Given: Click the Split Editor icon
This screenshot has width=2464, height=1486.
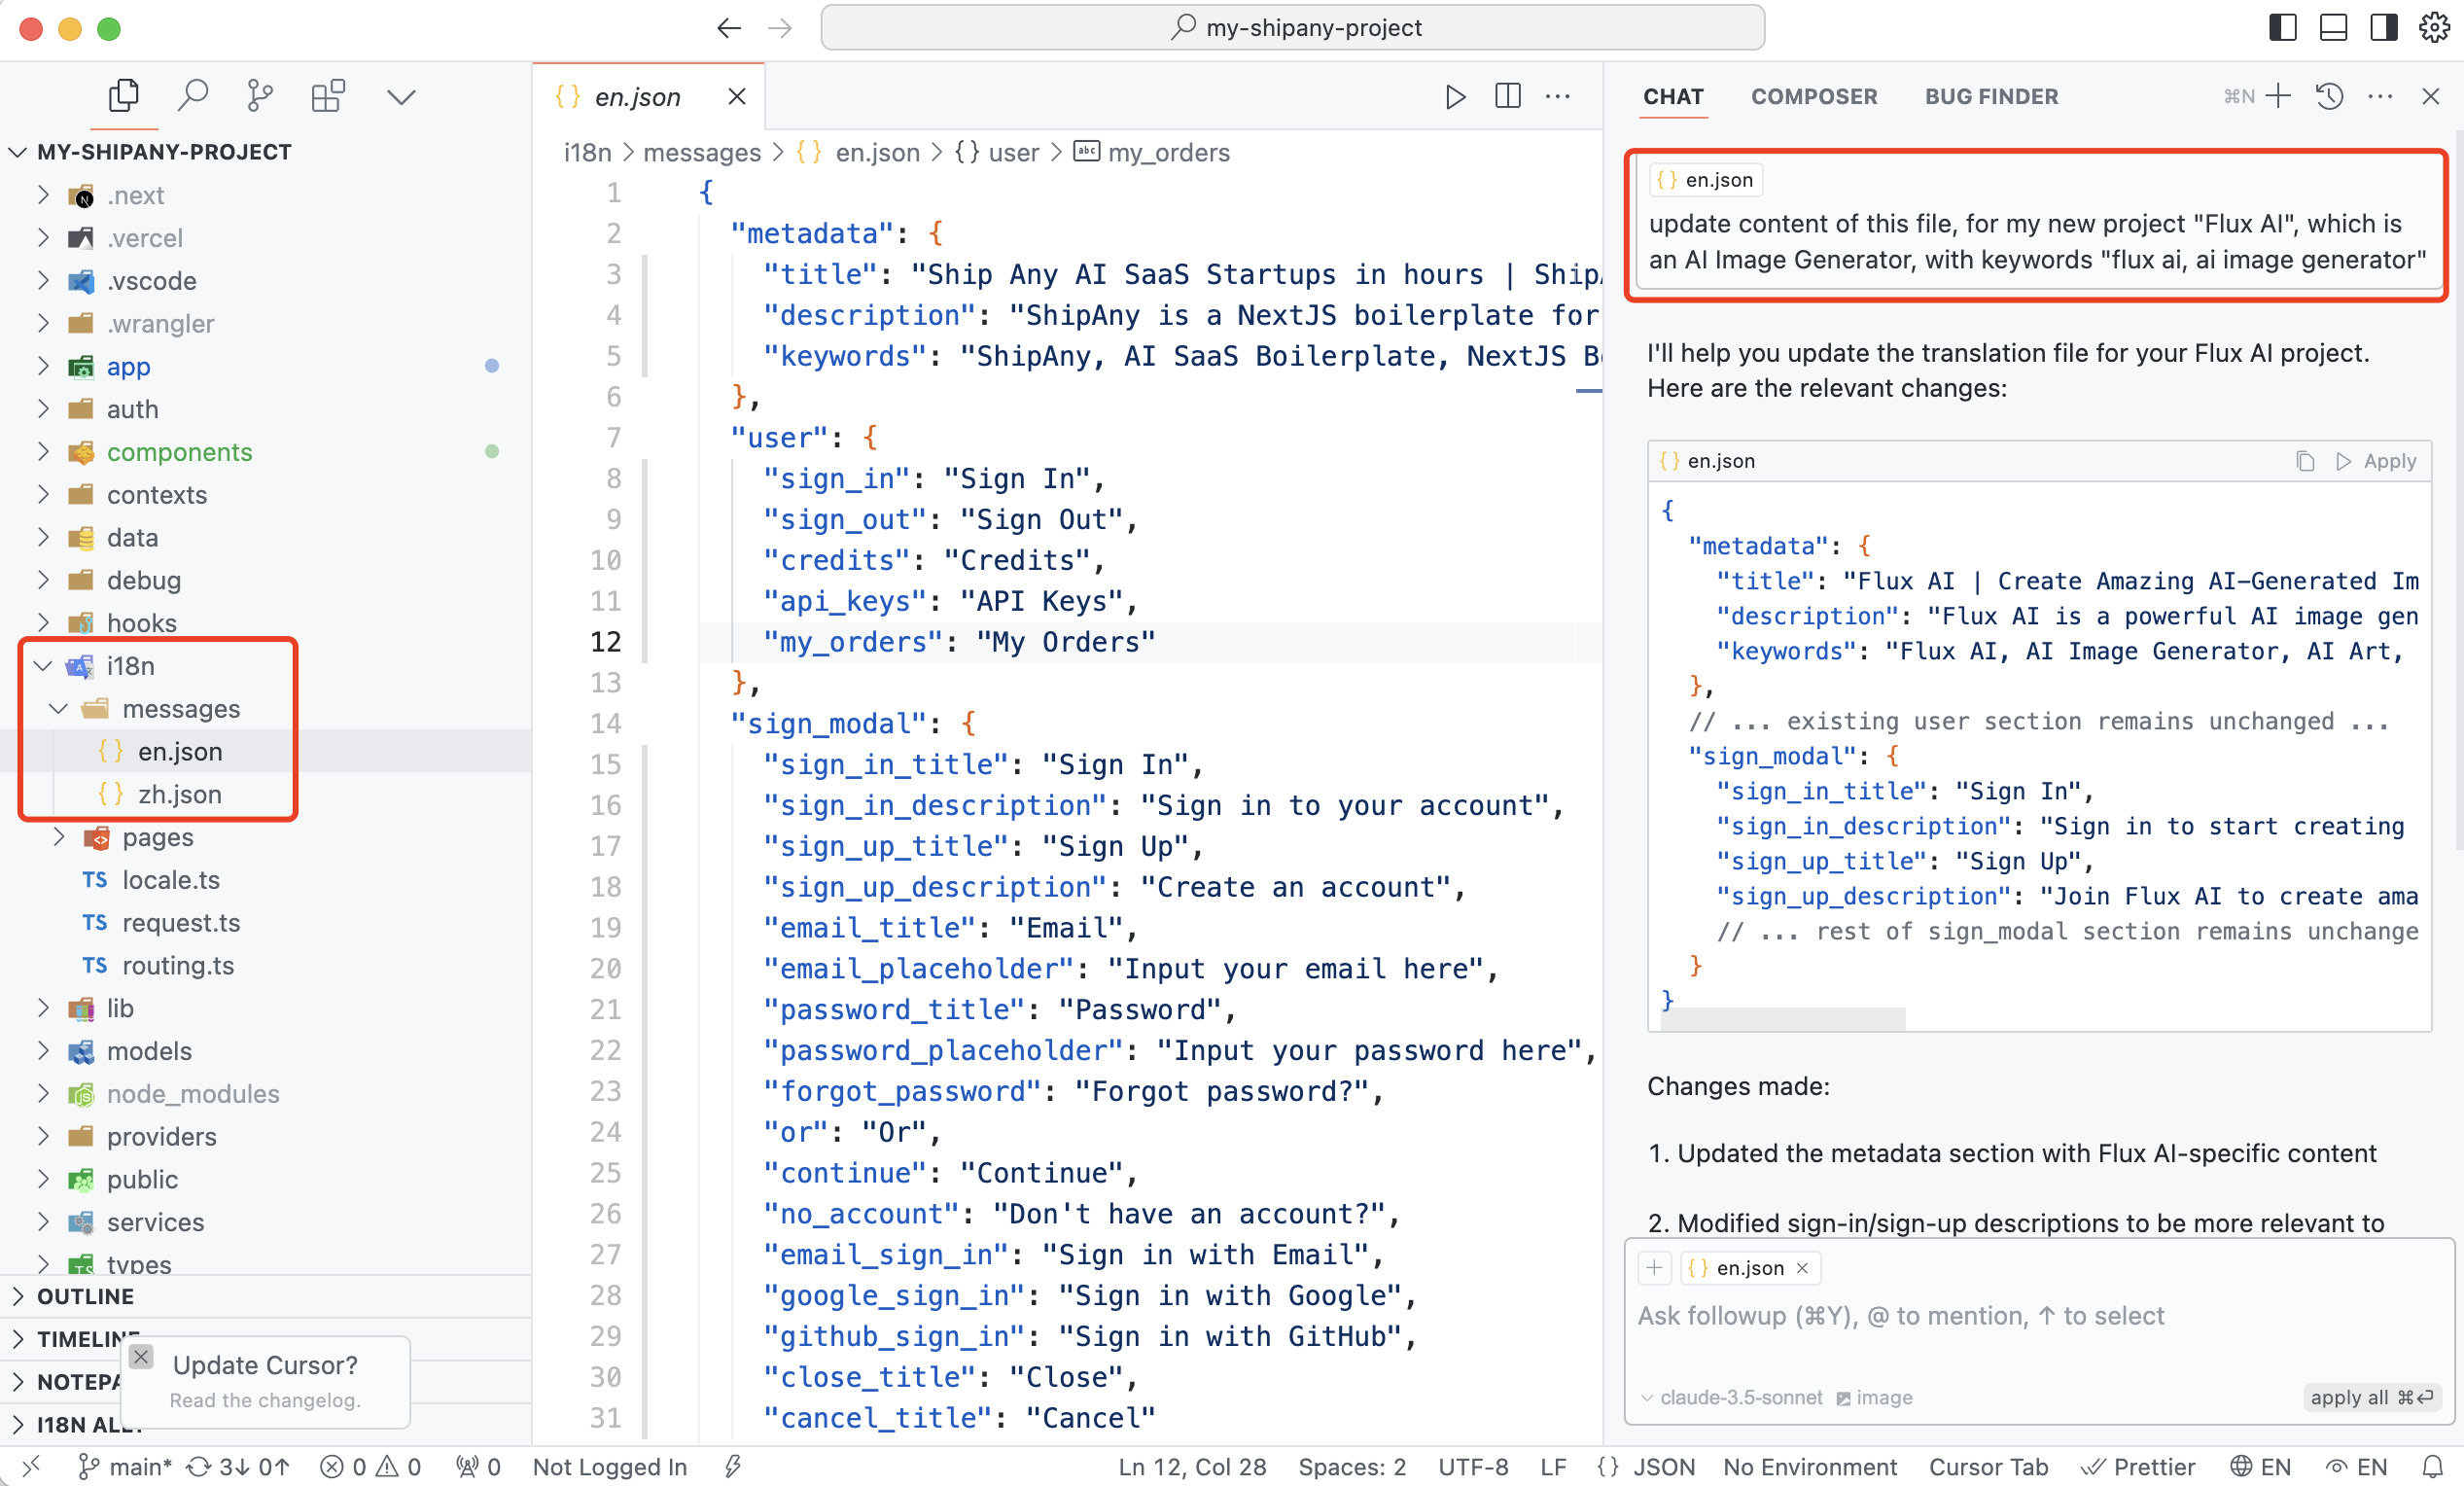Looking at the screenshot, I should click(x=1507, y=96).
